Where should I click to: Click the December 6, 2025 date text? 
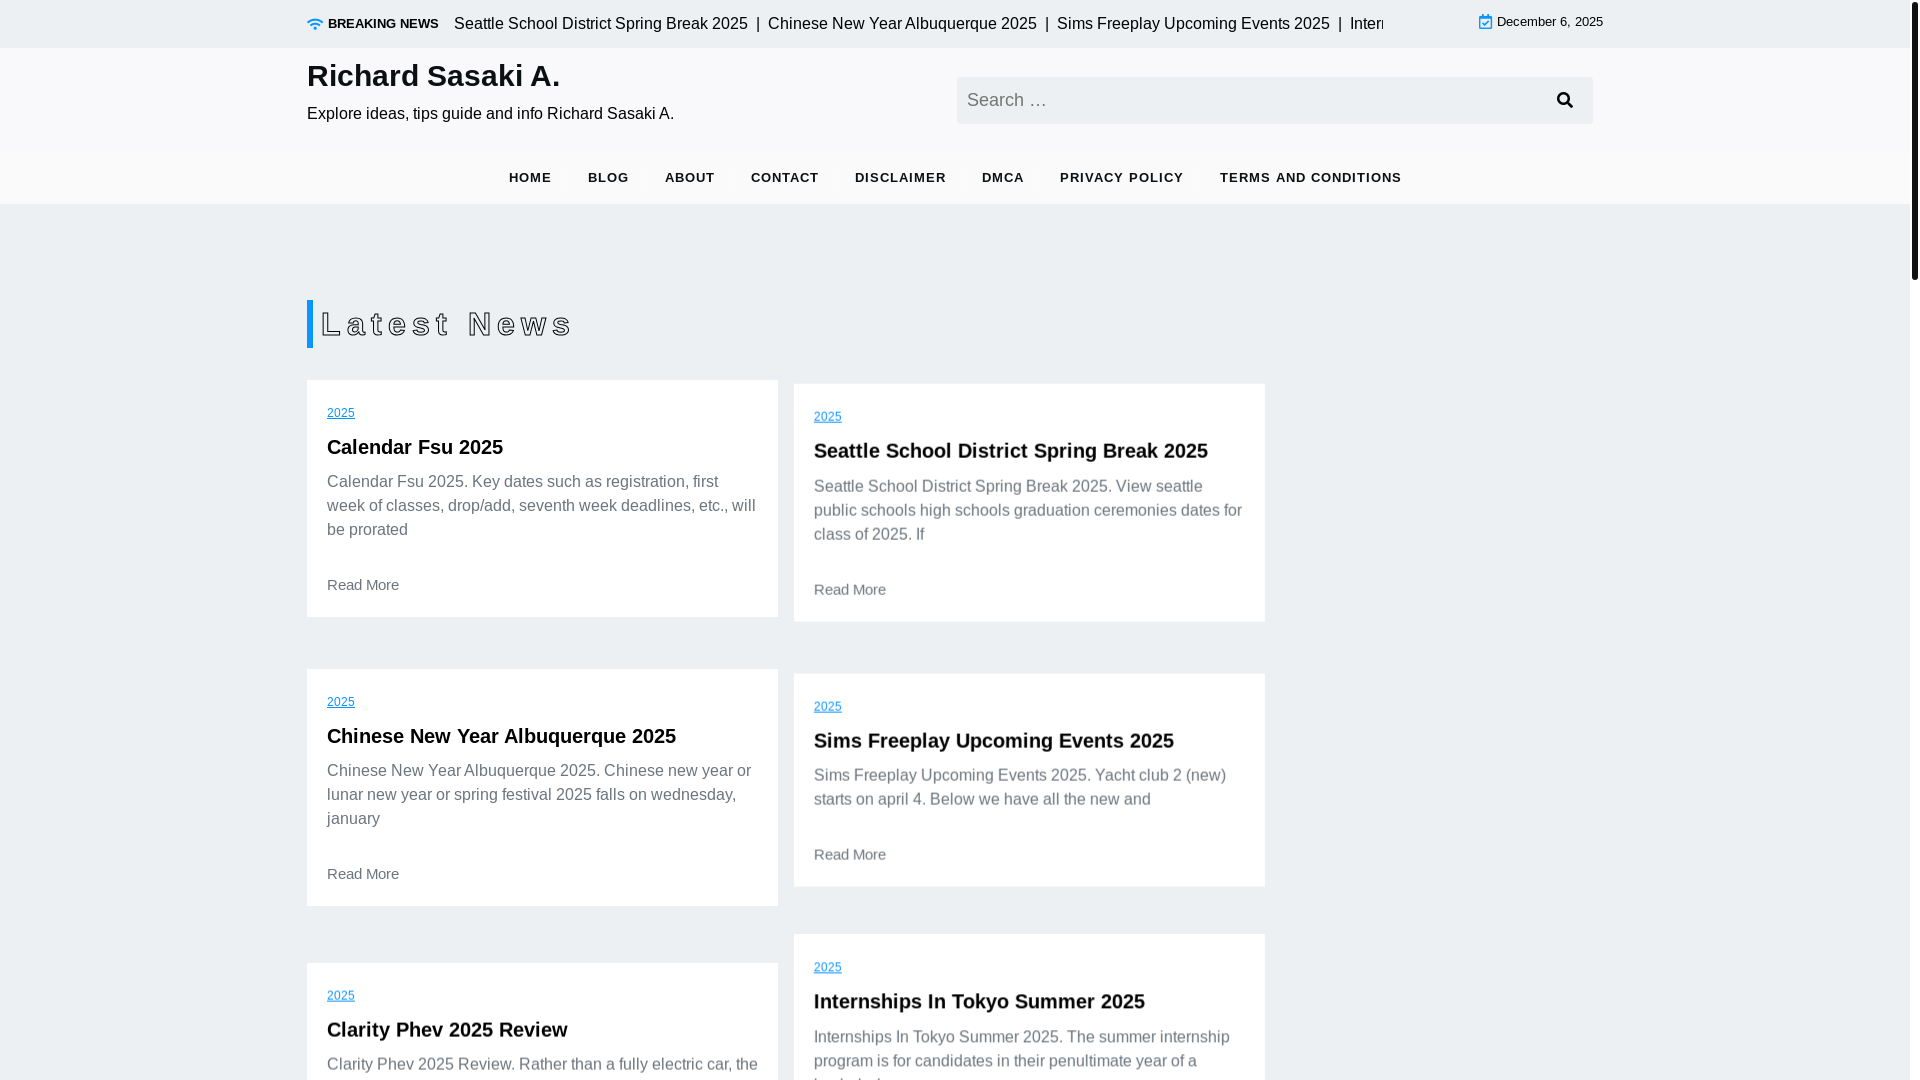tap(1550, 22)
